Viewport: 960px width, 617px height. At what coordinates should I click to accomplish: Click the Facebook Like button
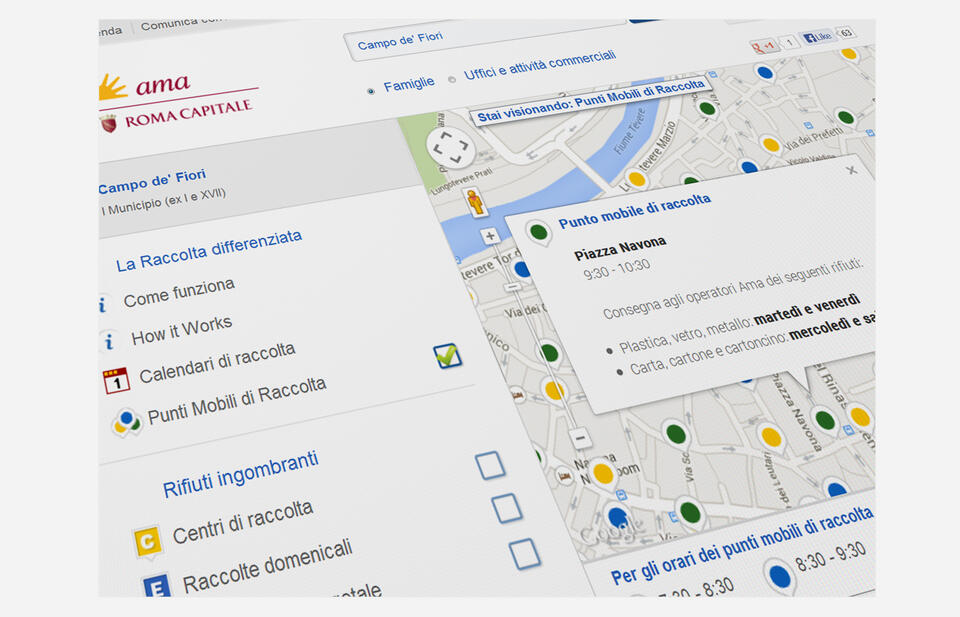817,37
